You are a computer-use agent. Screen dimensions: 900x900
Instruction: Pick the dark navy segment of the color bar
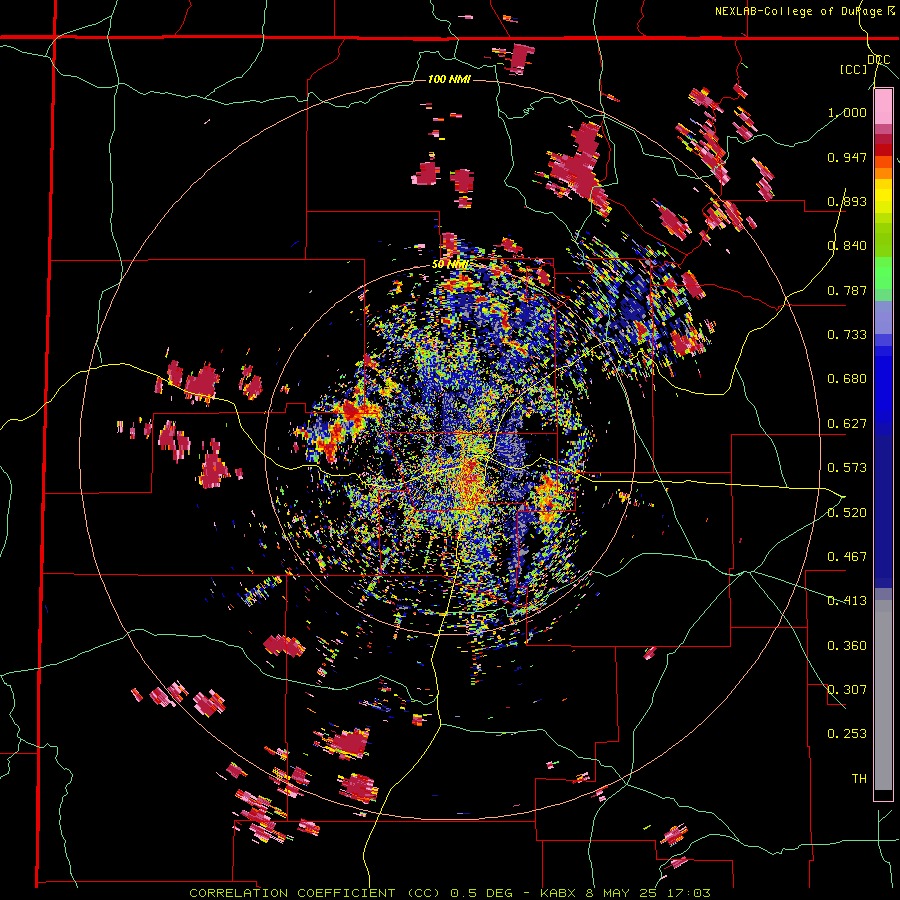pyautogui.click(x=883, y=511)
